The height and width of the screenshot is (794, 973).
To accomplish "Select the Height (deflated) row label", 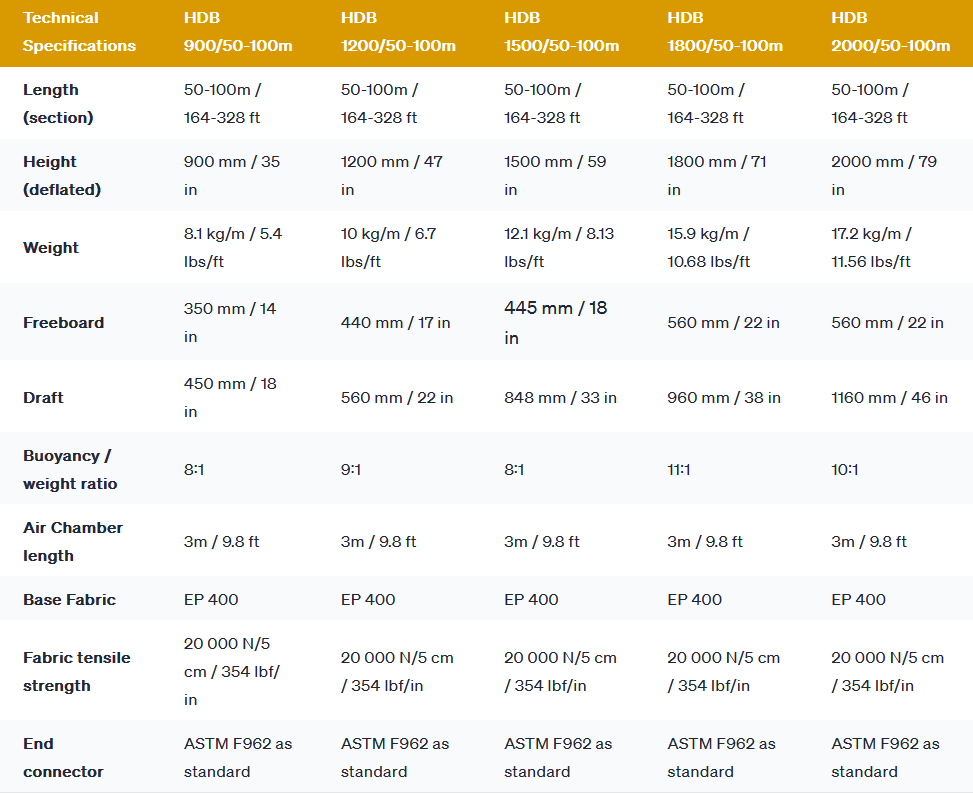I will pos(63,176).
